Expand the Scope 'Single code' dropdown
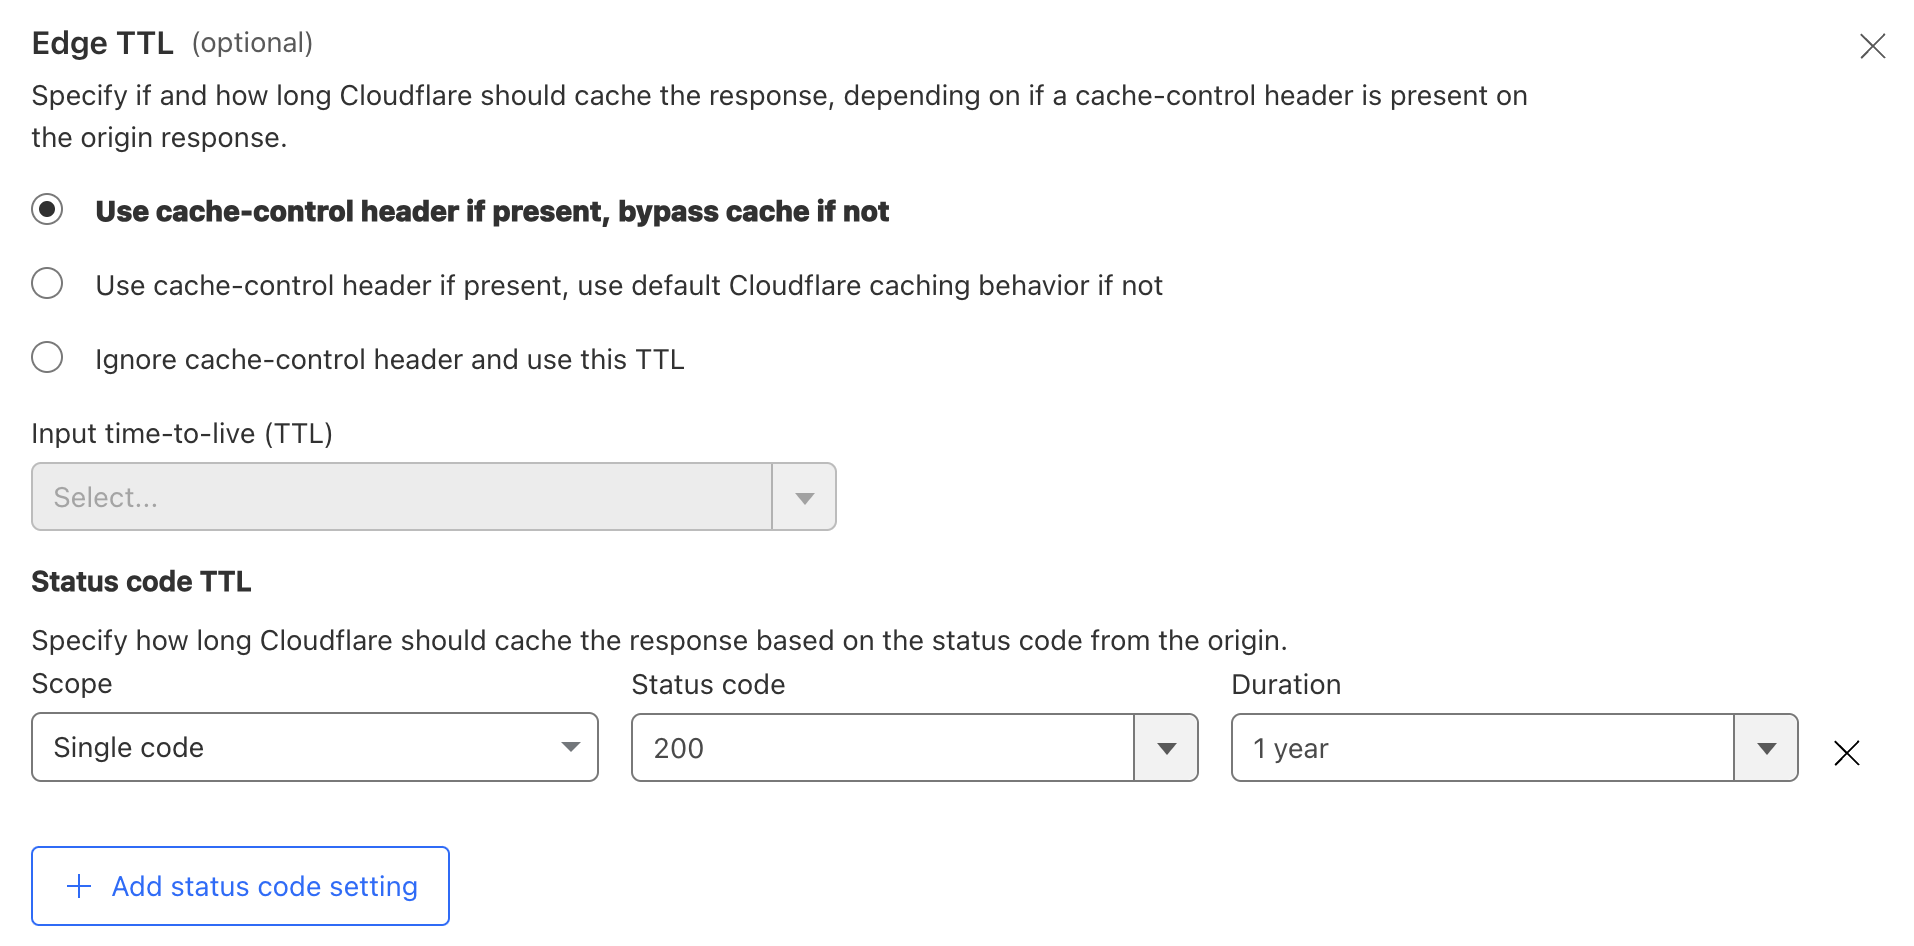The height and width of the screenshot is (946, 1914). 314,747
